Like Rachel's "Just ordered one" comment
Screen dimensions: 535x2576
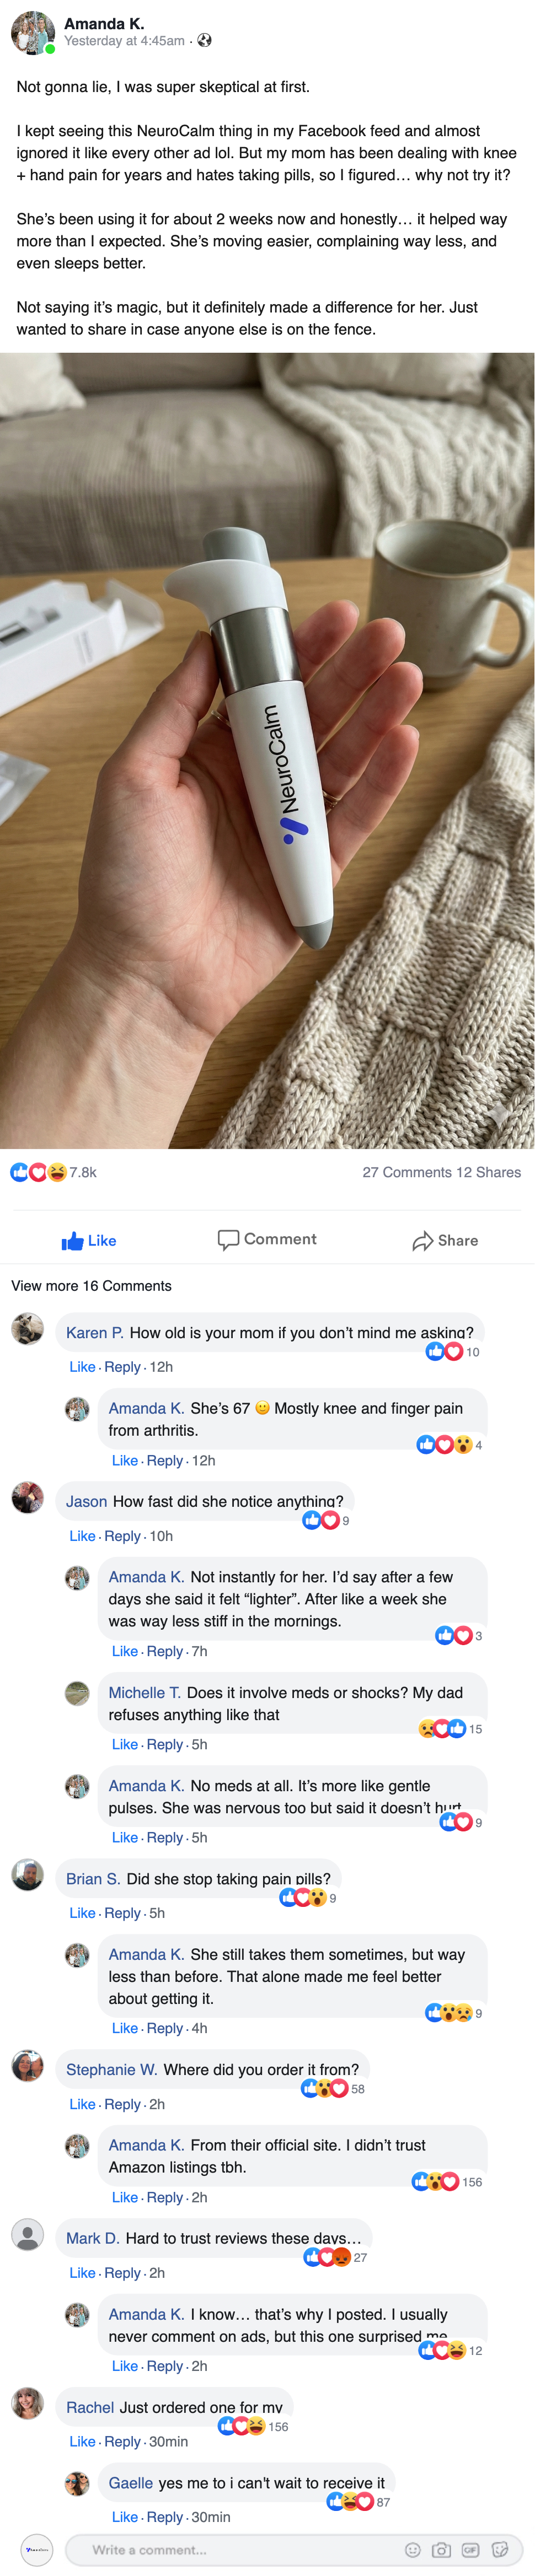click(x=82, y=2441)
